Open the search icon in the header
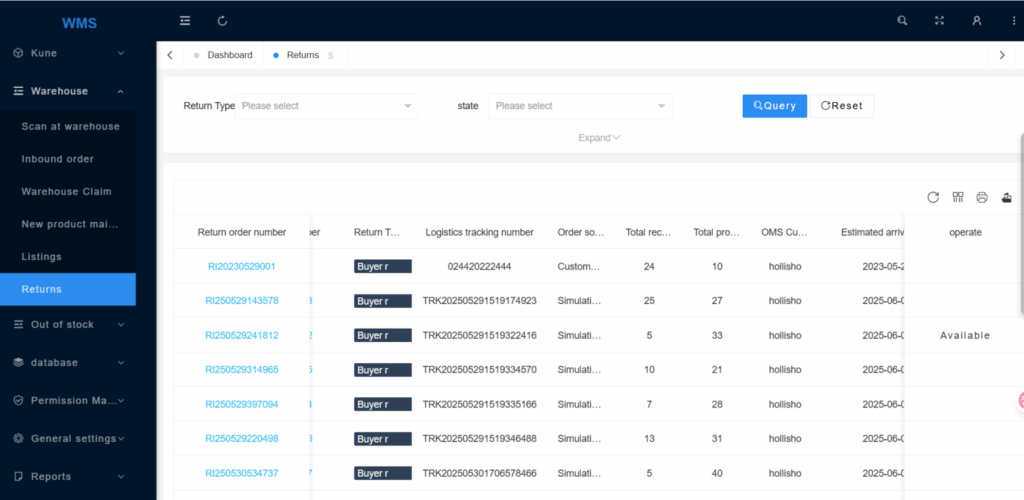Viewport: 1024px width, 500px height. click(902, 20)
